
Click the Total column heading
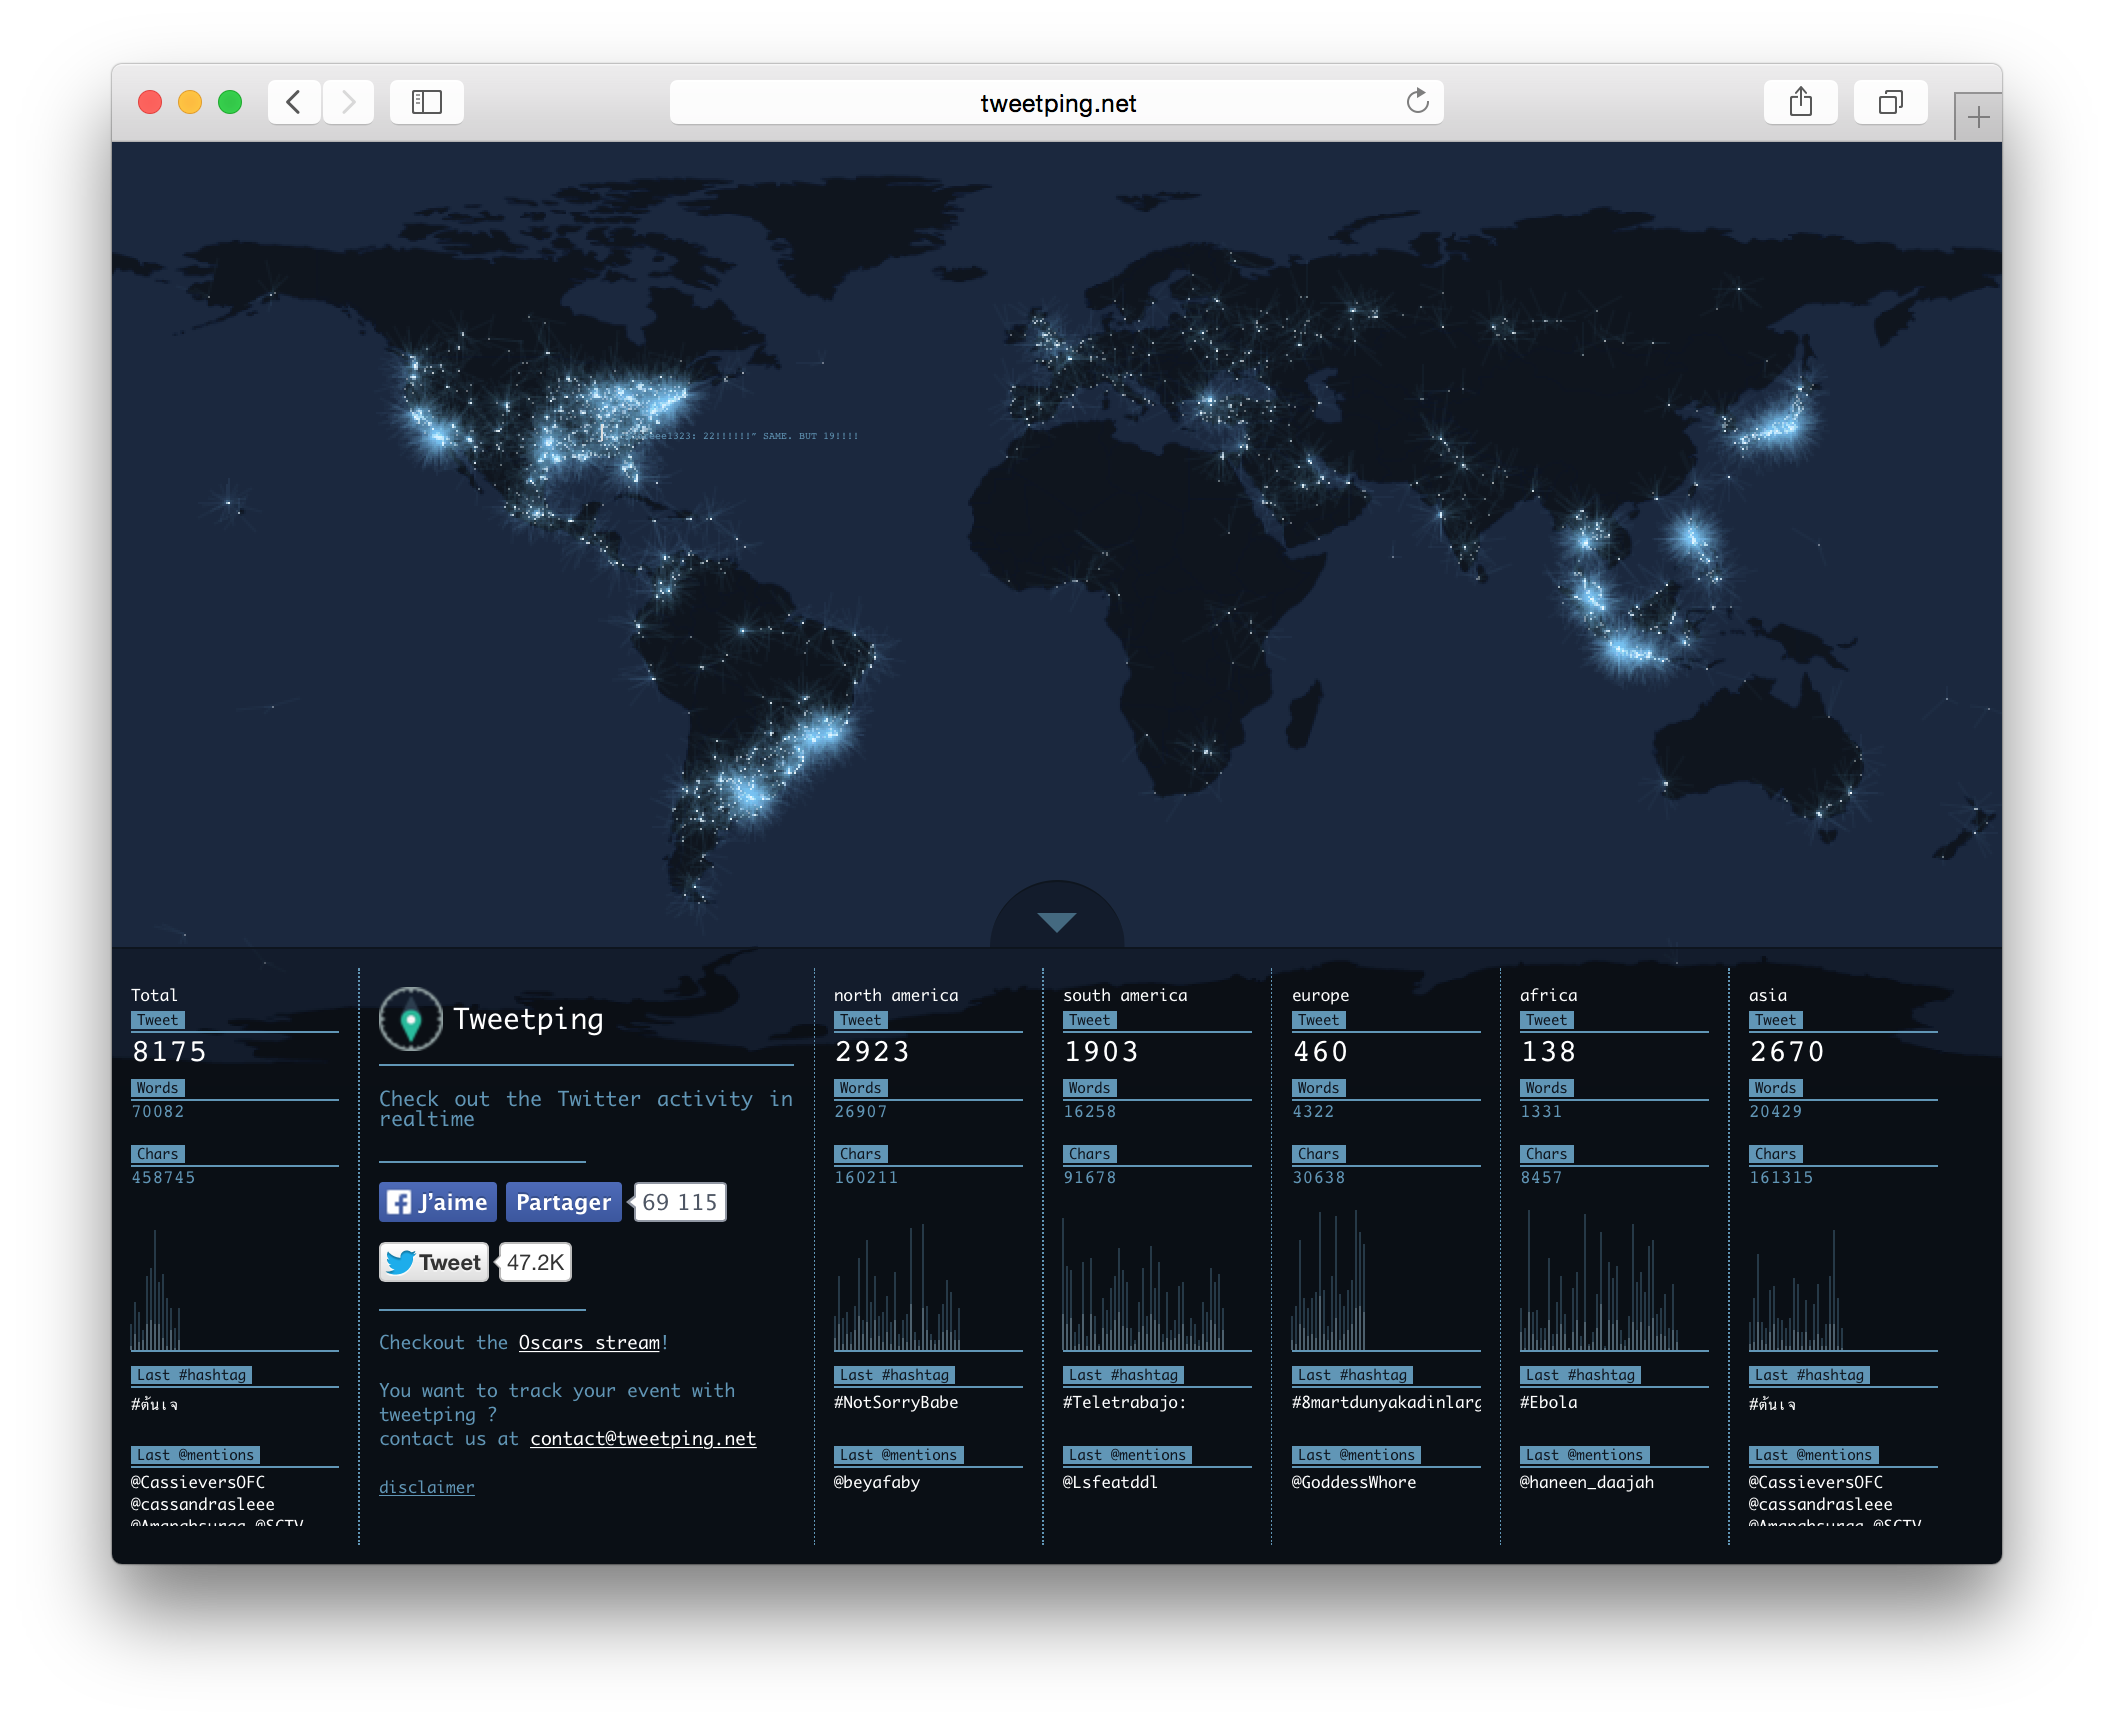(x=154, y=995)
